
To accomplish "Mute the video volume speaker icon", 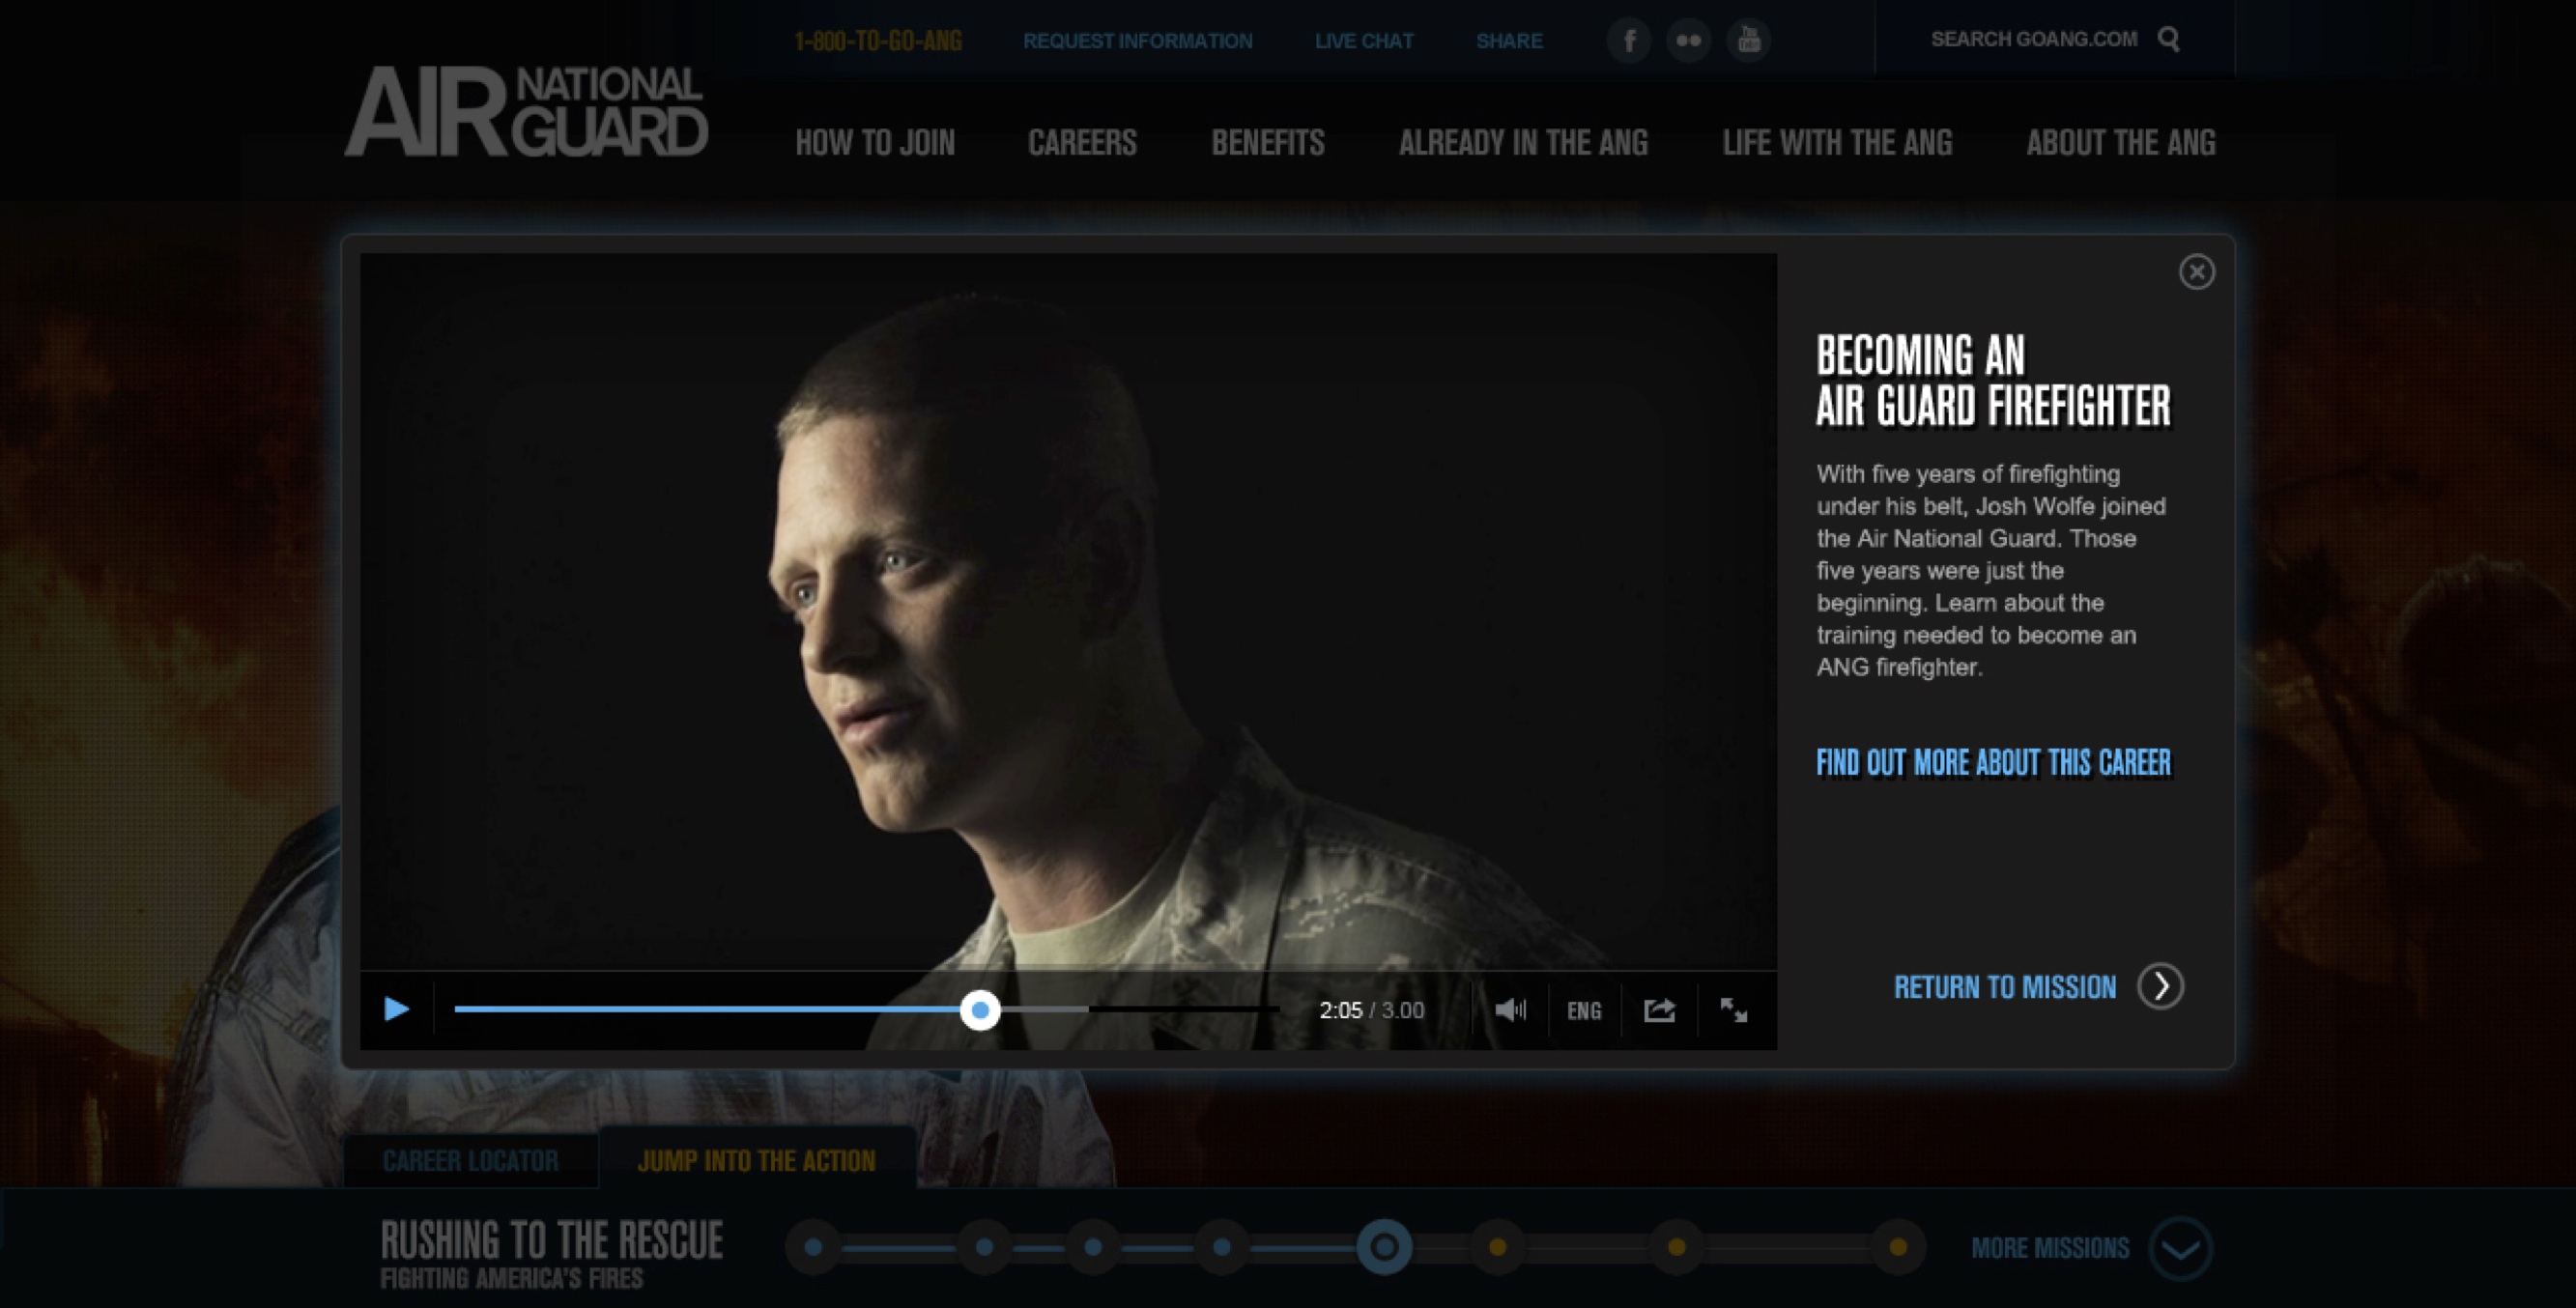I will click(x=1510, y=1010).
